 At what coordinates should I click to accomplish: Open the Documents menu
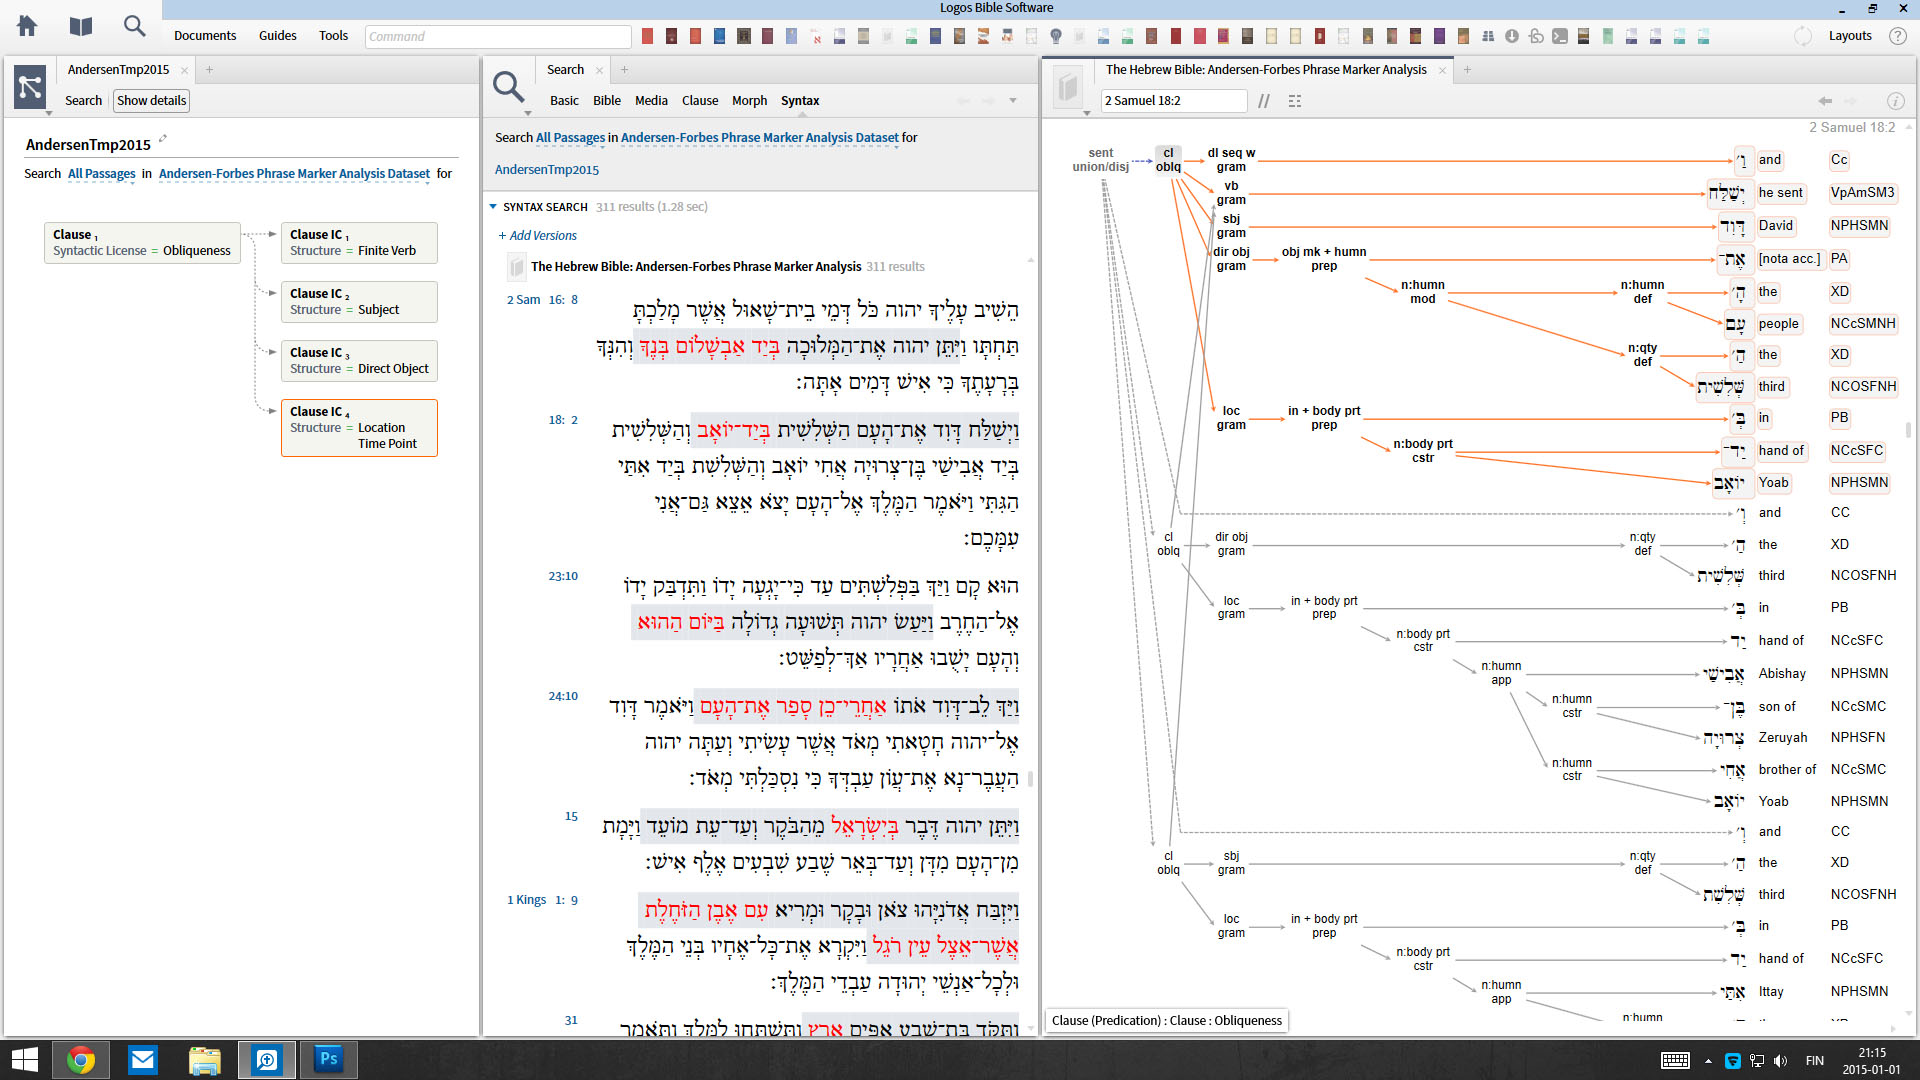[x=205, y=36]
